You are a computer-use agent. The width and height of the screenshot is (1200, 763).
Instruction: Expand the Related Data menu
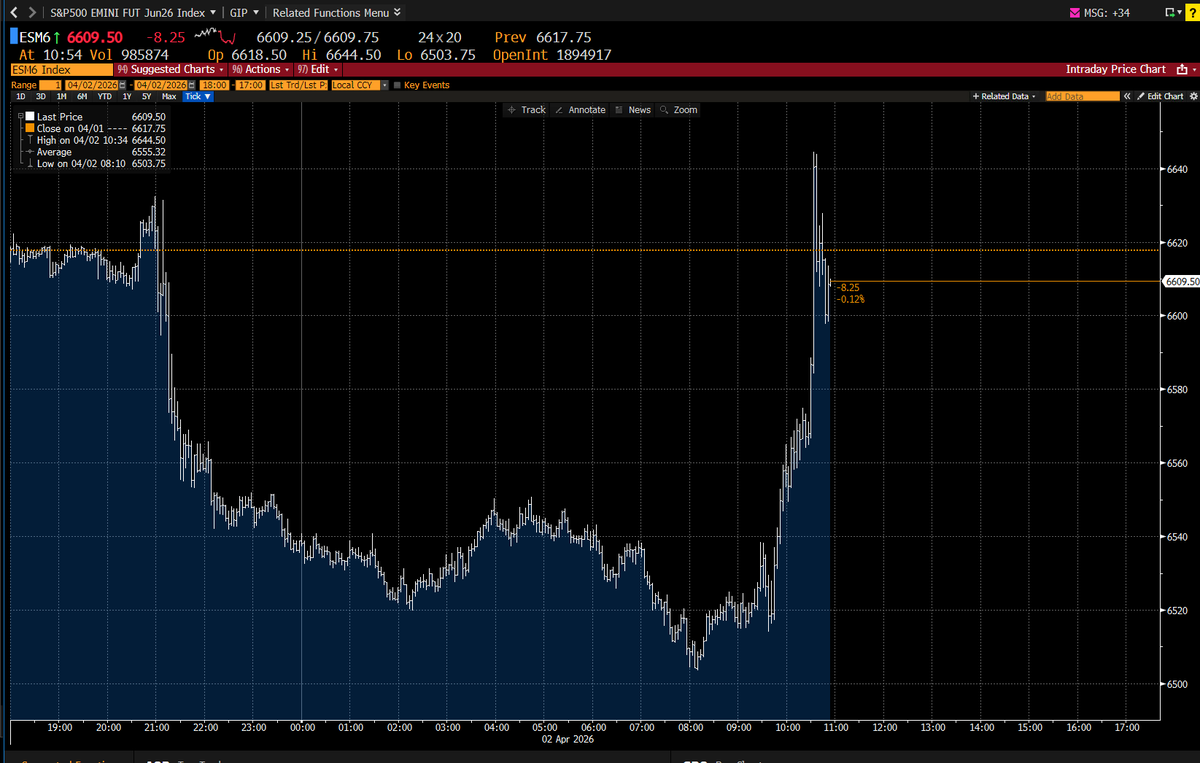click(1004, 96)
